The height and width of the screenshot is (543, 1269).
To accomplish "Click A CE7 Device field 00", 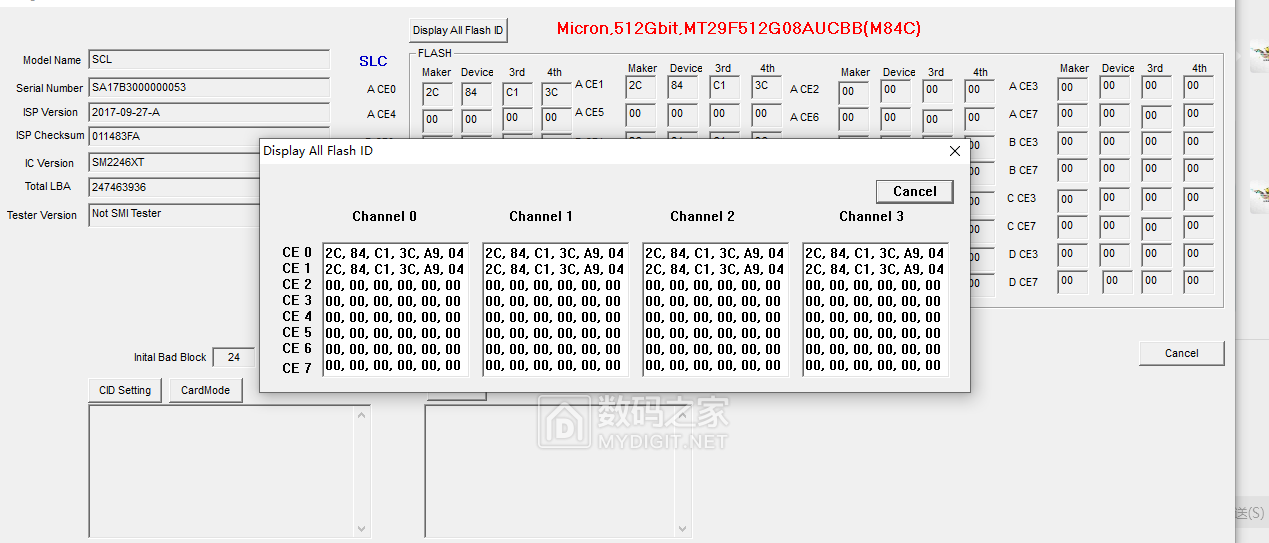I will 1114,114.
